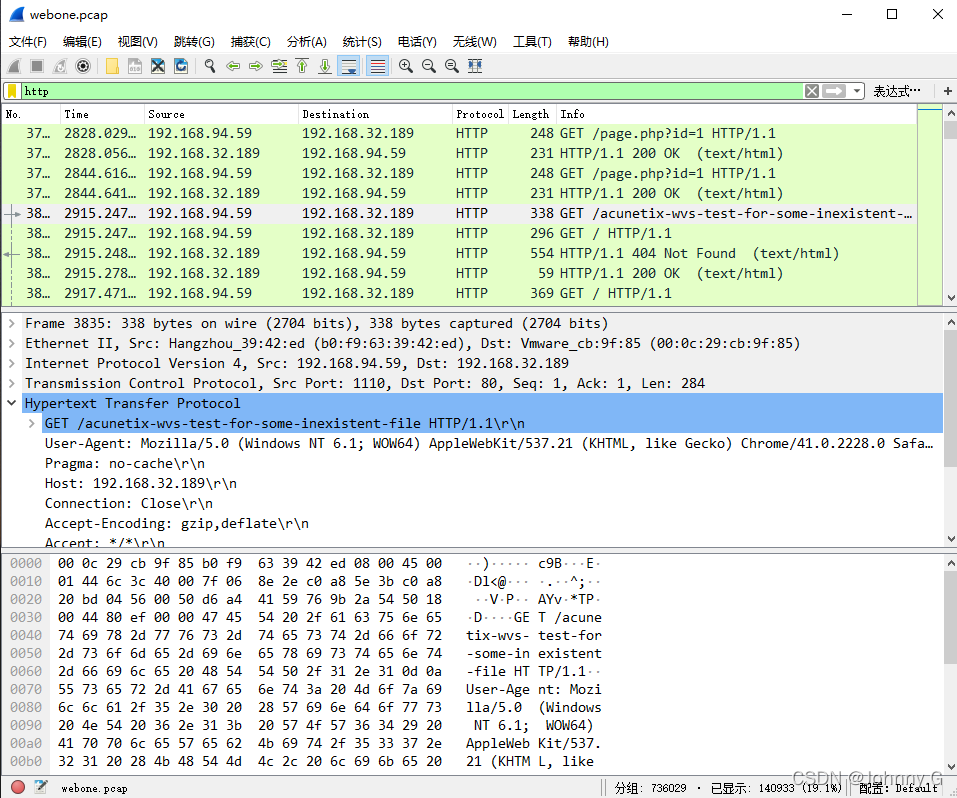Open the 分析(A) menu
957x798 pixels.
click(307, 42)
